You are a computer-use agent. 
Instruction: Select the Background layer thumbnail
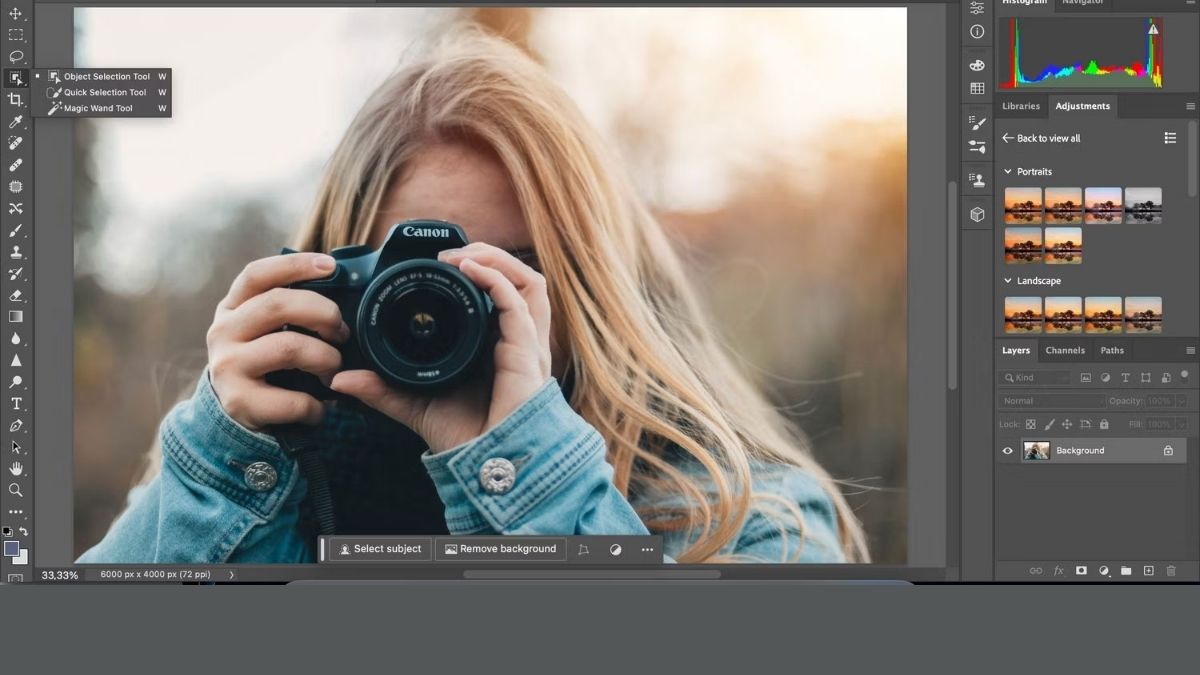point(1036,451)
